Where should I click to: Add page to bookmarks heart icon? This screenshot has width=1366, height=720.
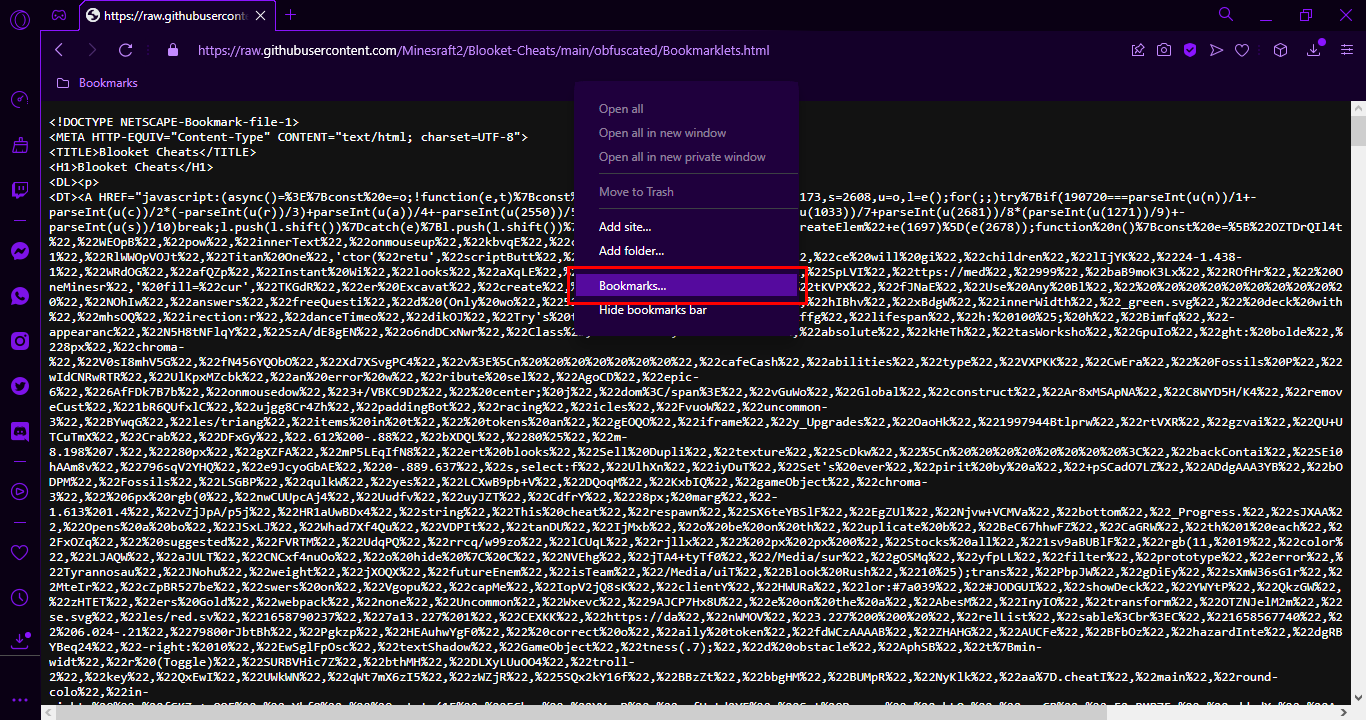1242,50
